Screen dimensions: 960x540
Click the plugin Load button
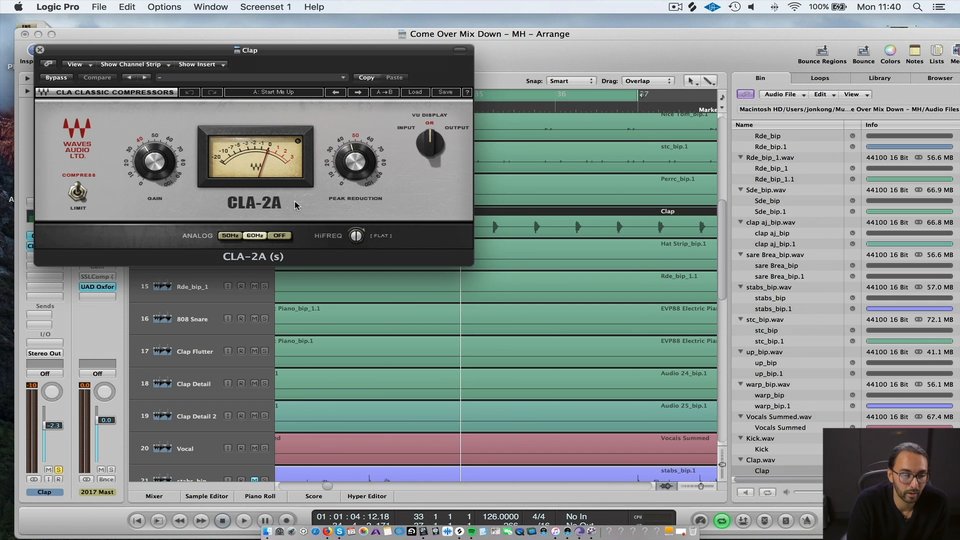coord(415,92)
